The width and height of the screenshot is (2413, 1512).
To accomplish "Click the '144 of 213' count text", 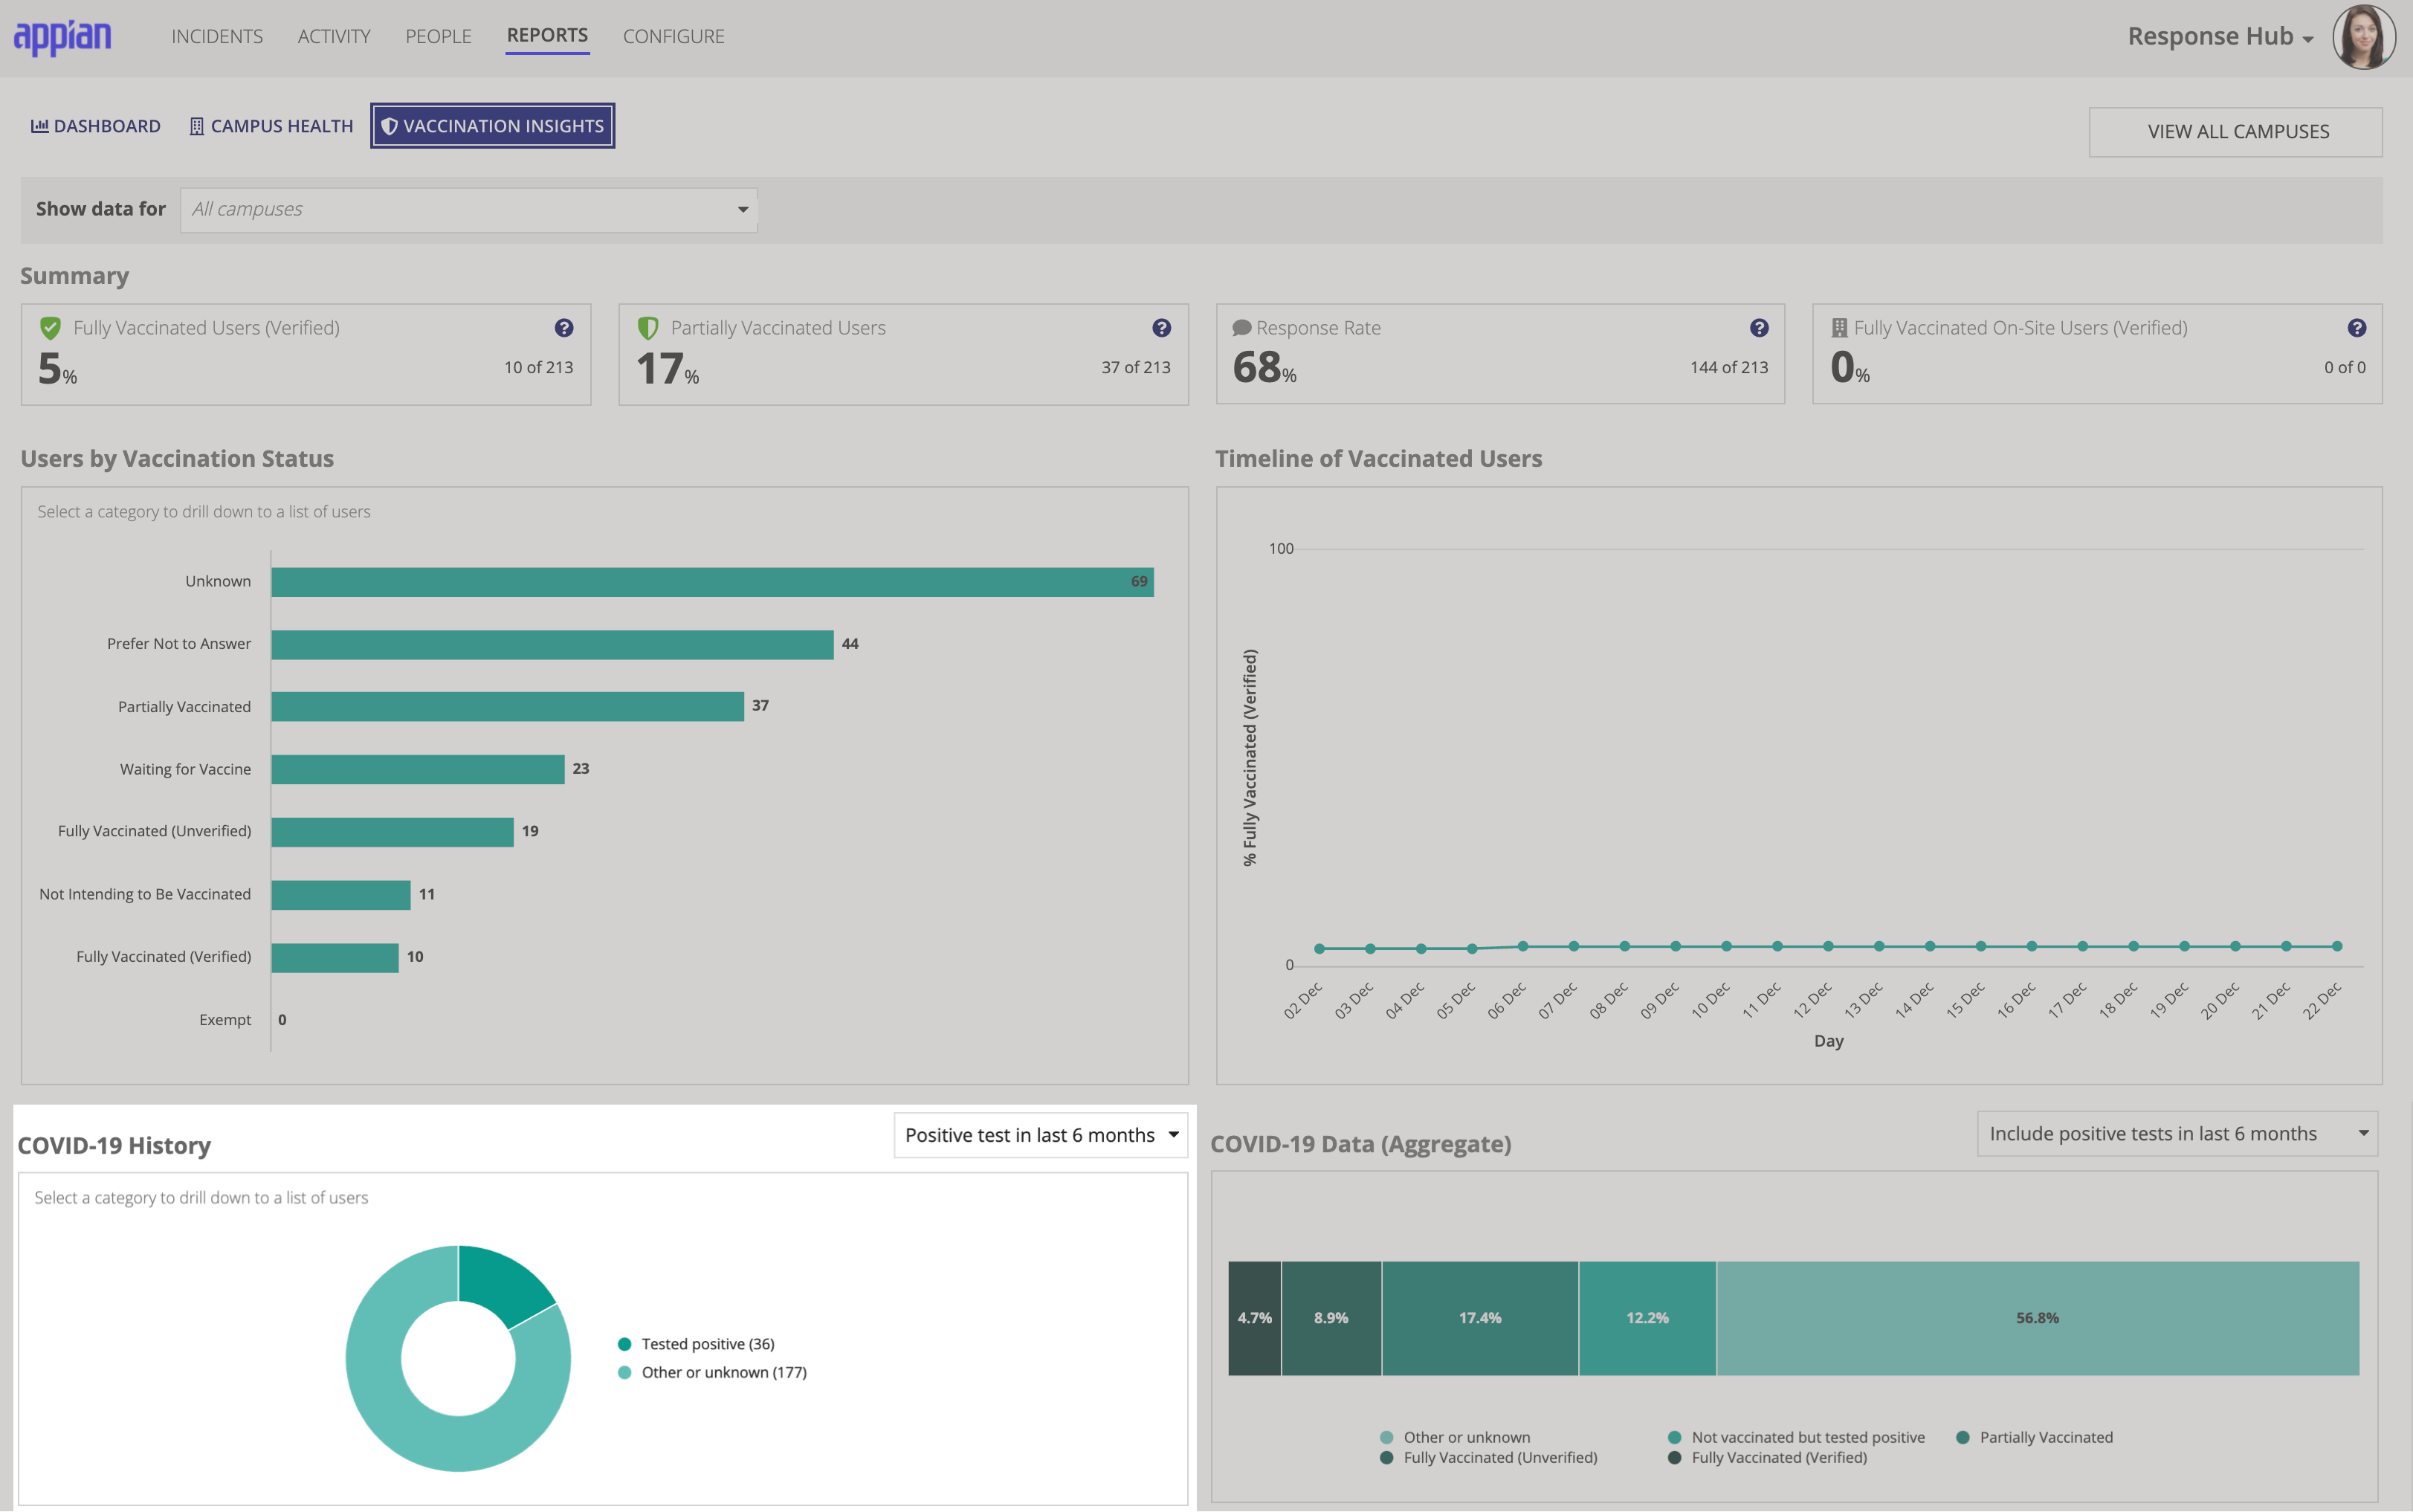I will click(x=1729, y=367).
